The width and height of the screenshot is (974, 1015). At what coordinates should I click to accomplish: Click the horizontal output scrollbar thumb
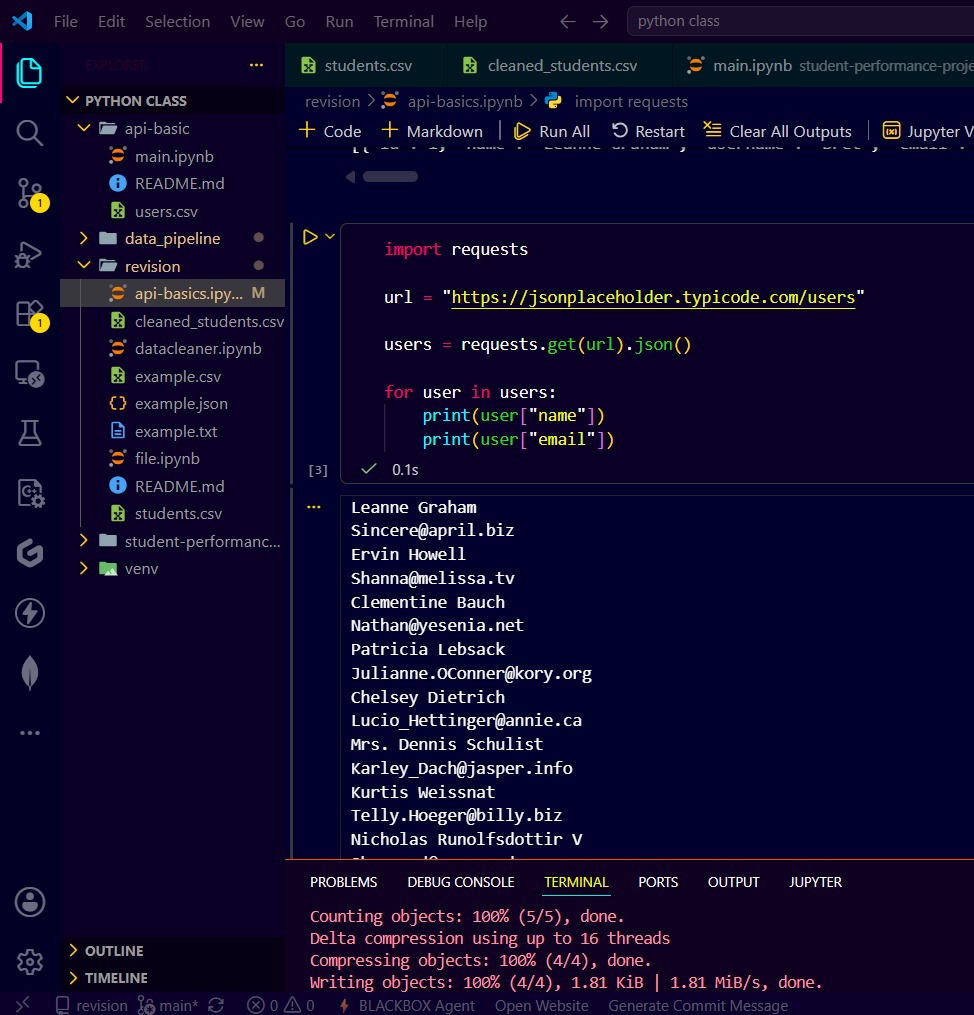pos(390,177)
